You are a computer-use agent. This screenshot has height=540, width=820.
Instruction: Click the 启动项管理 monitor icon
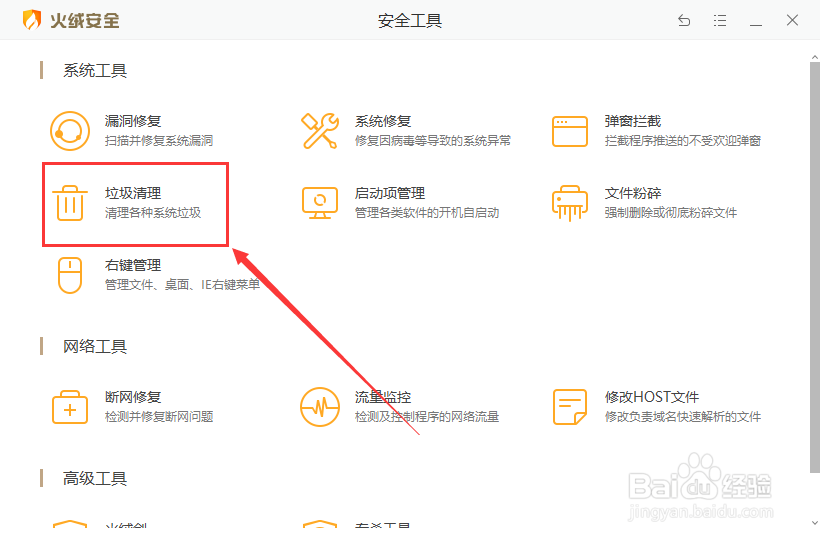[320, 203]
